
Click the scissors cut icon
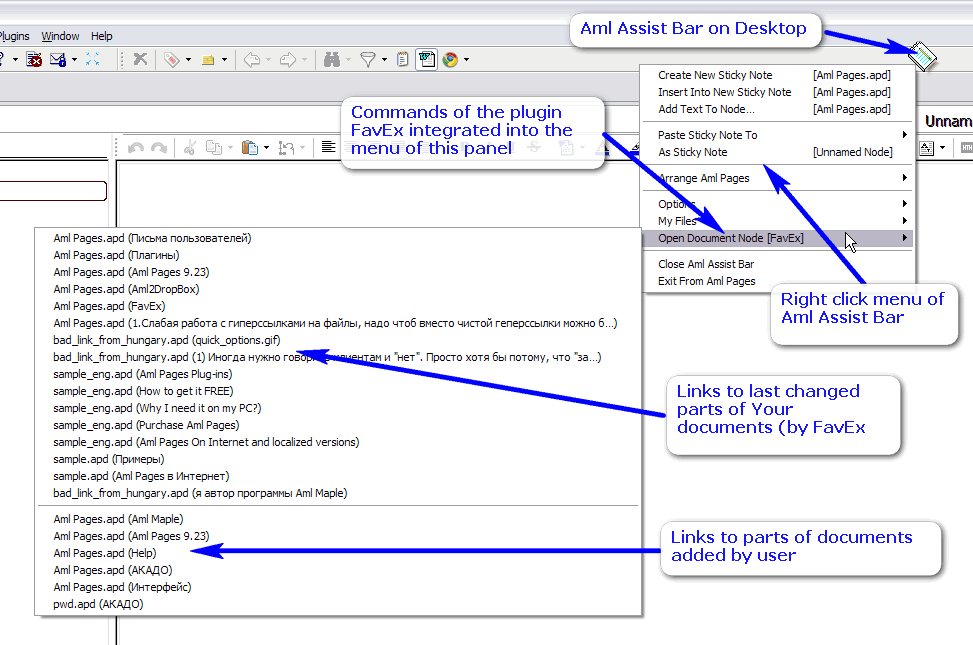[190, 148]
